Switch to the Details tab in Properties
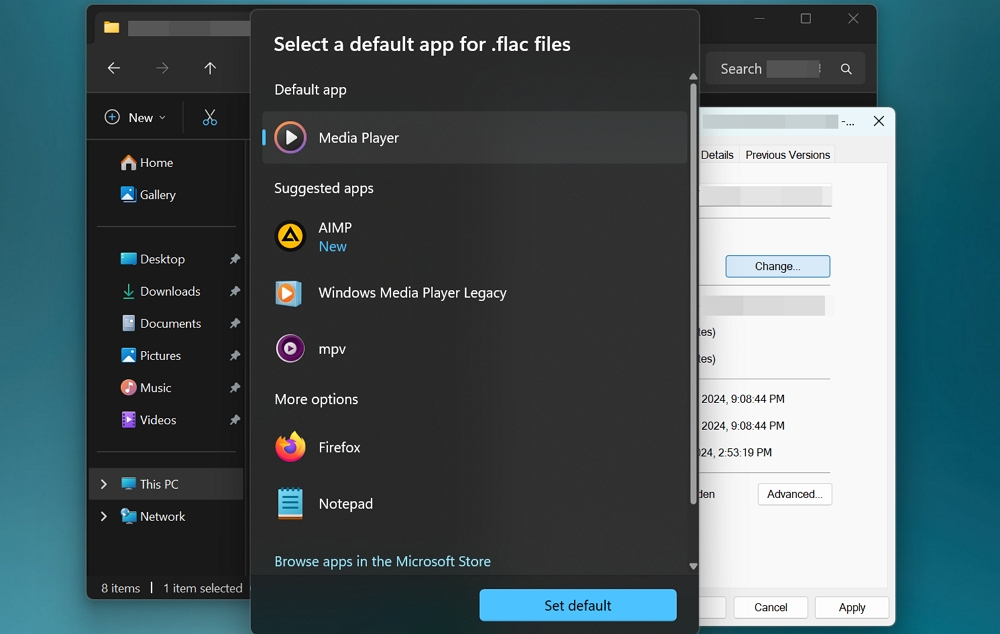This screenshot has height=634, width=1000. pos(717,155)
